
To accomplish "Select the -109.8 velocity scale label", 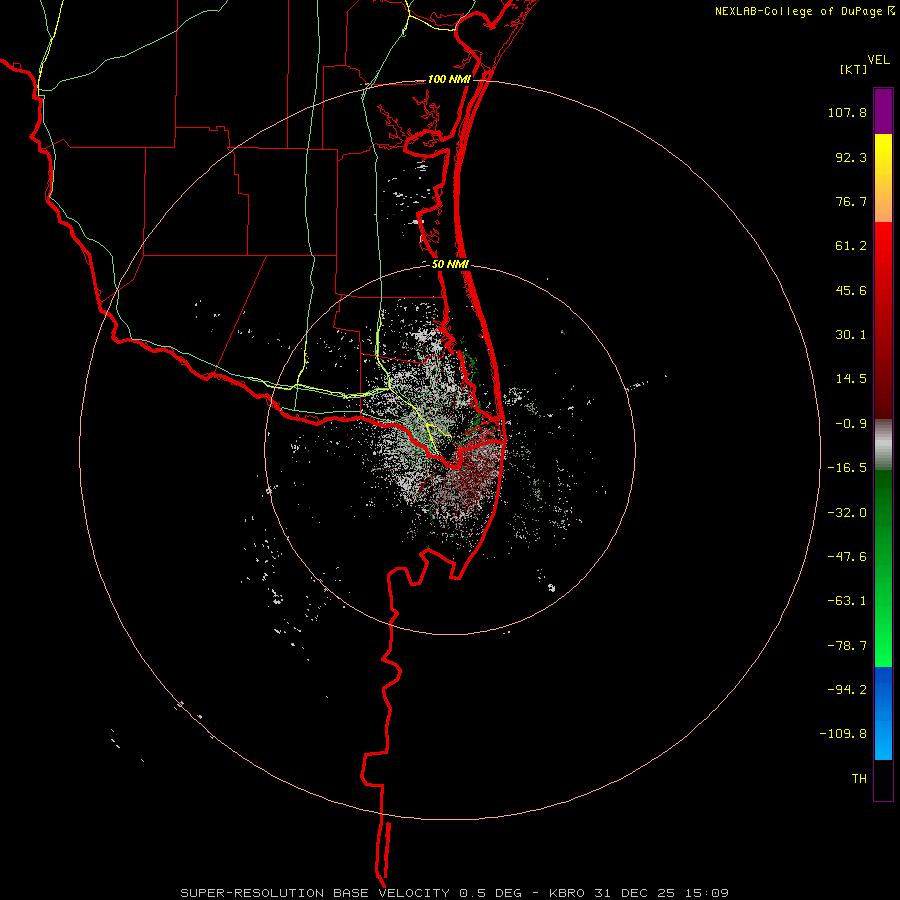I will click(x=843, y=734).
